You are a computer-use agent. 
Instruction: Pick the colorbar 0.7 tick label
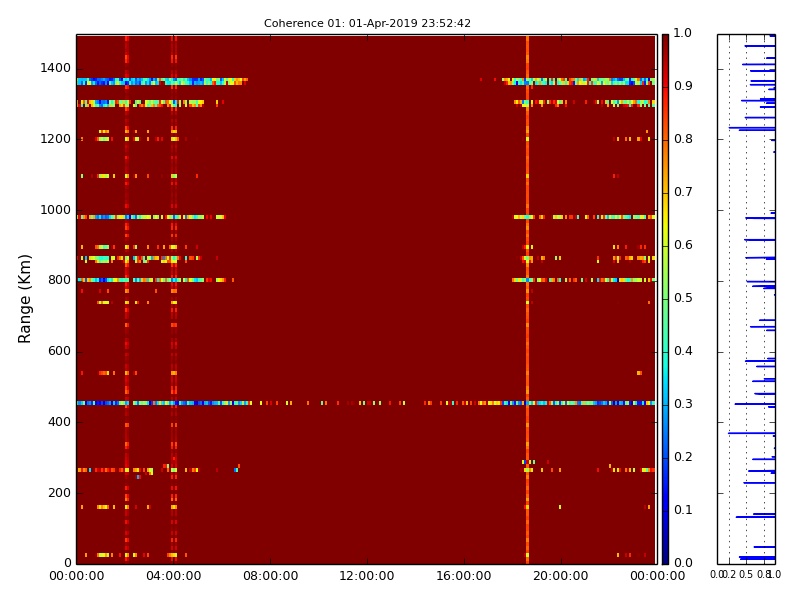click(x=683, y=192)
